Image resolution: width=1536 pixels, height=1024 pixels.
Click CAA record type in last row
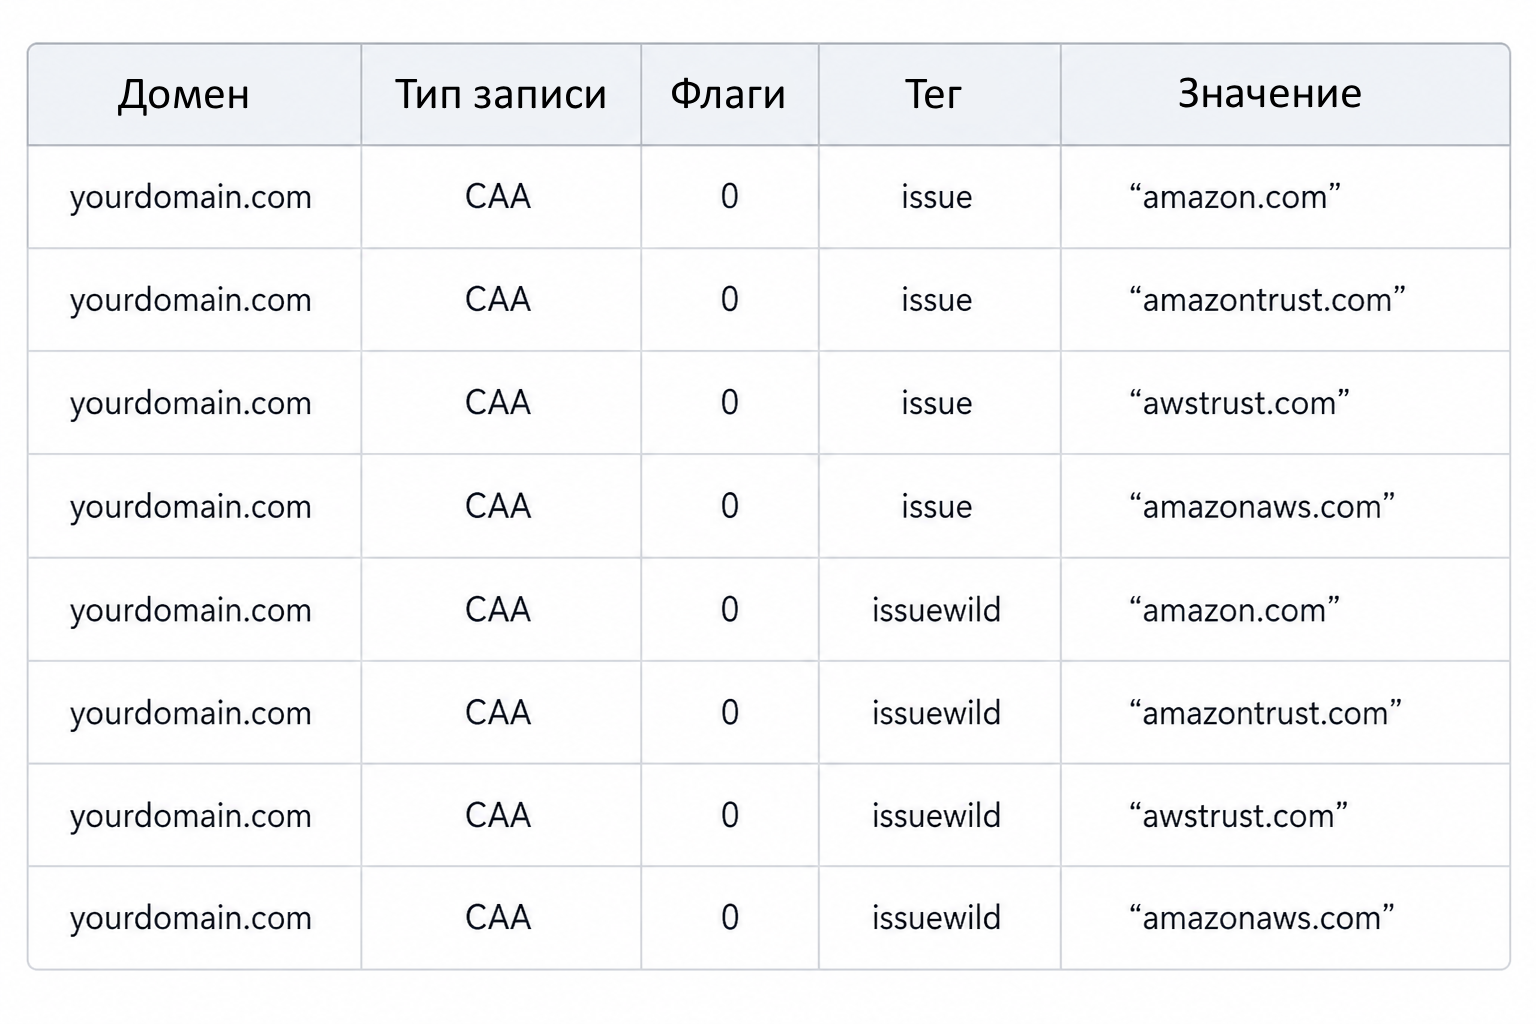coord(498,918)
